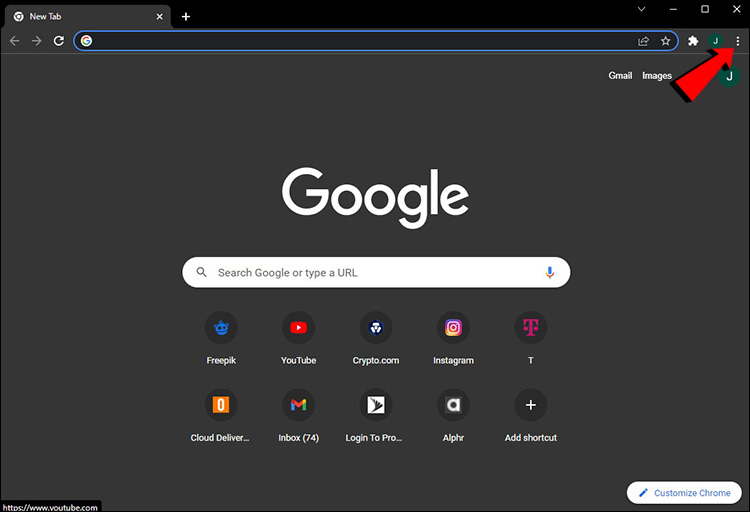Open a new tab with plus button

(186, 17)
